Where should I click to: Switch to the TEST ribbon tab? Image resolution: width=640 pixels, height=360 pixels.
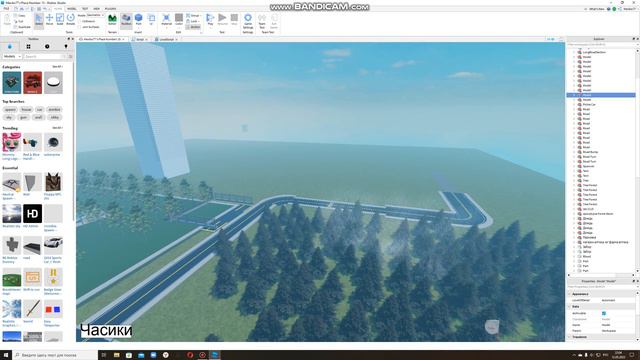click(85, 9)
